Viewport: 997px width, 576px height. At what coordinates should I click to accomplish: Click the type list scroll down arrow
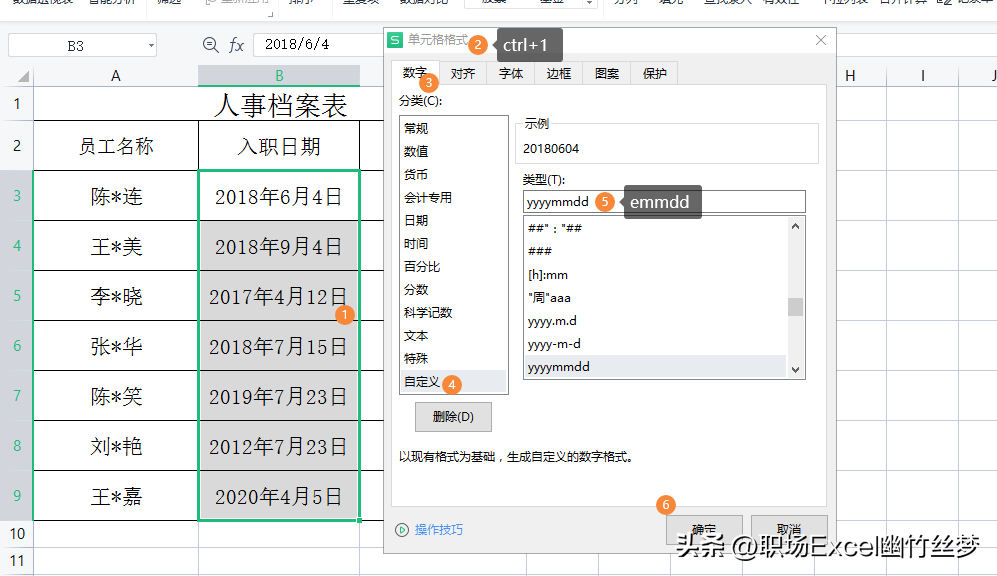pyautogui.click(x=795, y=370)
